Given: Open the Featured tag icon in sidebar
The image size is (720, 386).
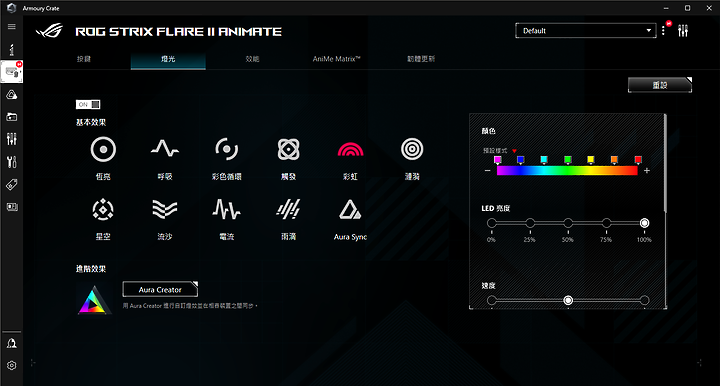Looking at the screenshot, I should point(11,185).
